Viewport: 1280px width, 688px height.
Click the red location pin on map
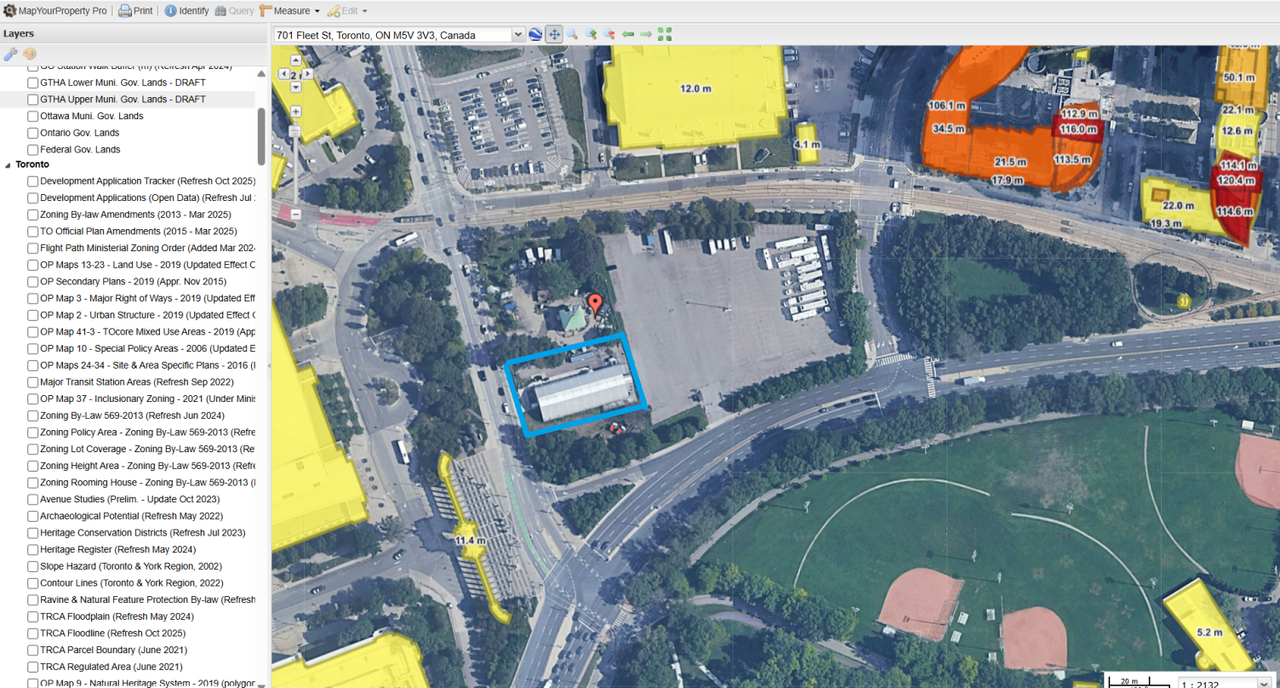point(595,303)
